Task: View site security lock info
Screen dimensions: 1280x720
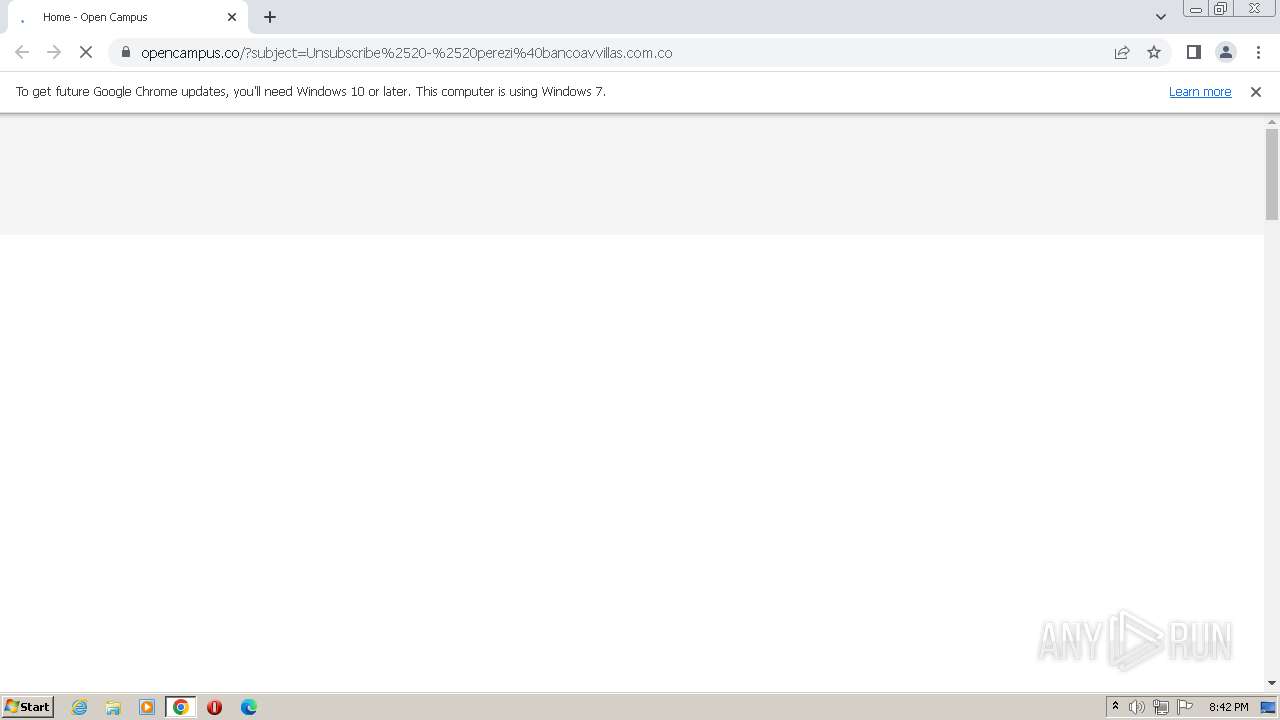Action: point(125,52)
